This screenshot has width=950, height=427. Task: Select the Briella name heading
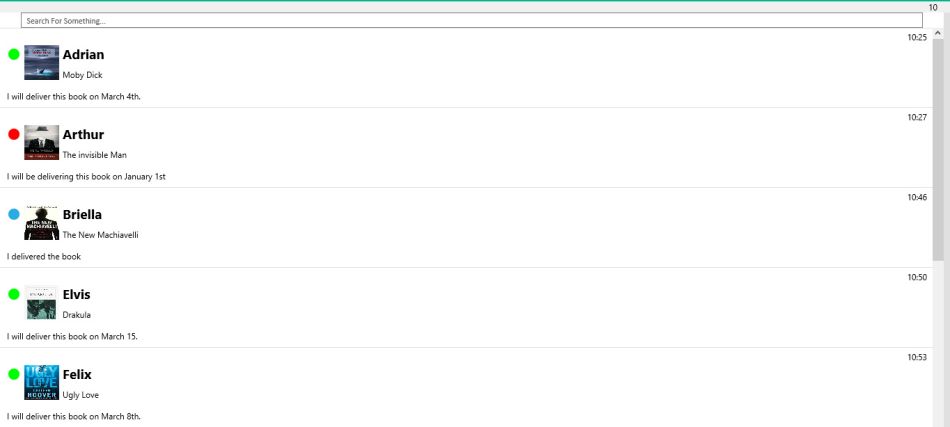point(82,215)
